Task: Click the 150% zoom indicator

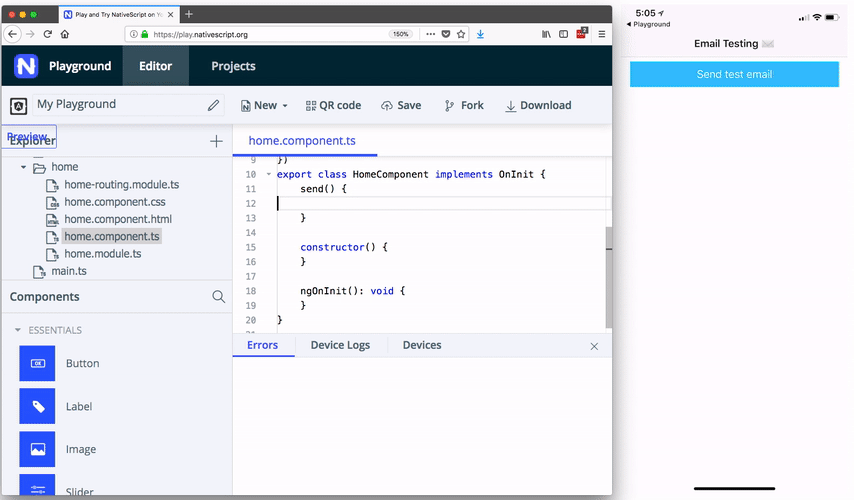Action: coord(401,34)
